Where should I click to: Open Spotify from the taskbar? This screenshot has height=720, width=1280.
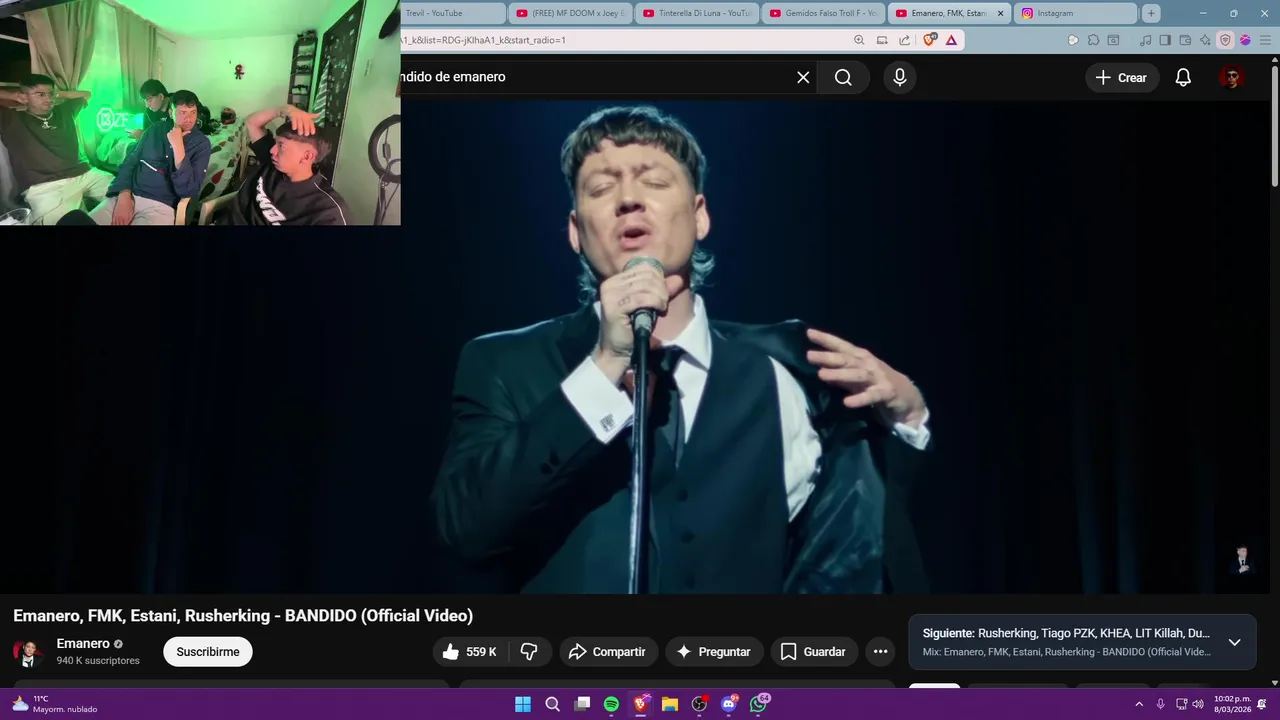coord(611,704)
